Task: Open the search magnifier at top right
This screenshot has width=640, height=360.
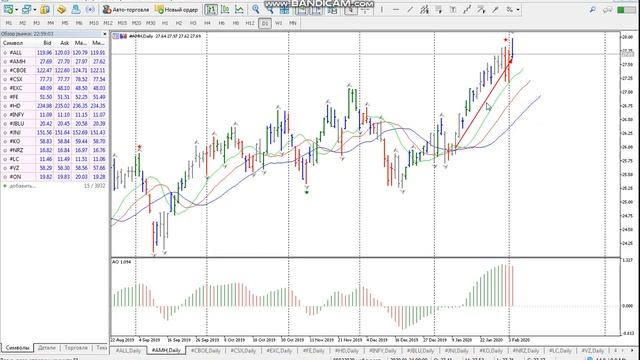Action: [x=593, y=9]
